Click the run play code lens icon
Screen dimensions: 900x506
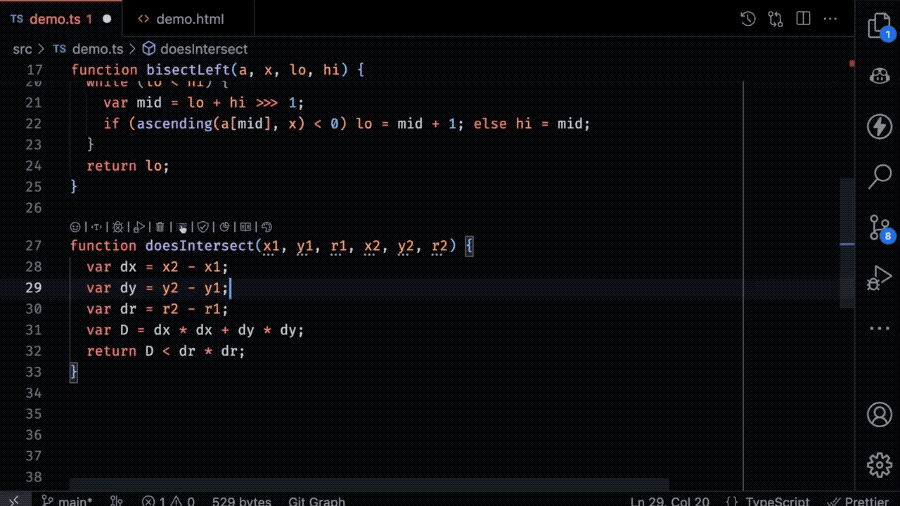pyautogui.click(x=139, y=227)
